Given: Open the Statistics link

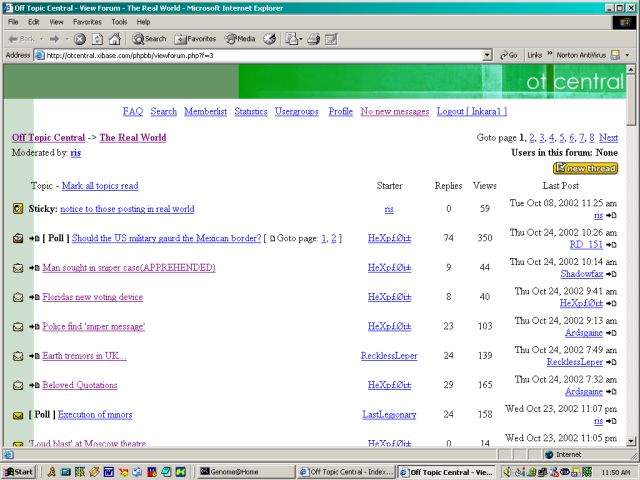Looking at the screenshot, I should click(x=251, y=111).
